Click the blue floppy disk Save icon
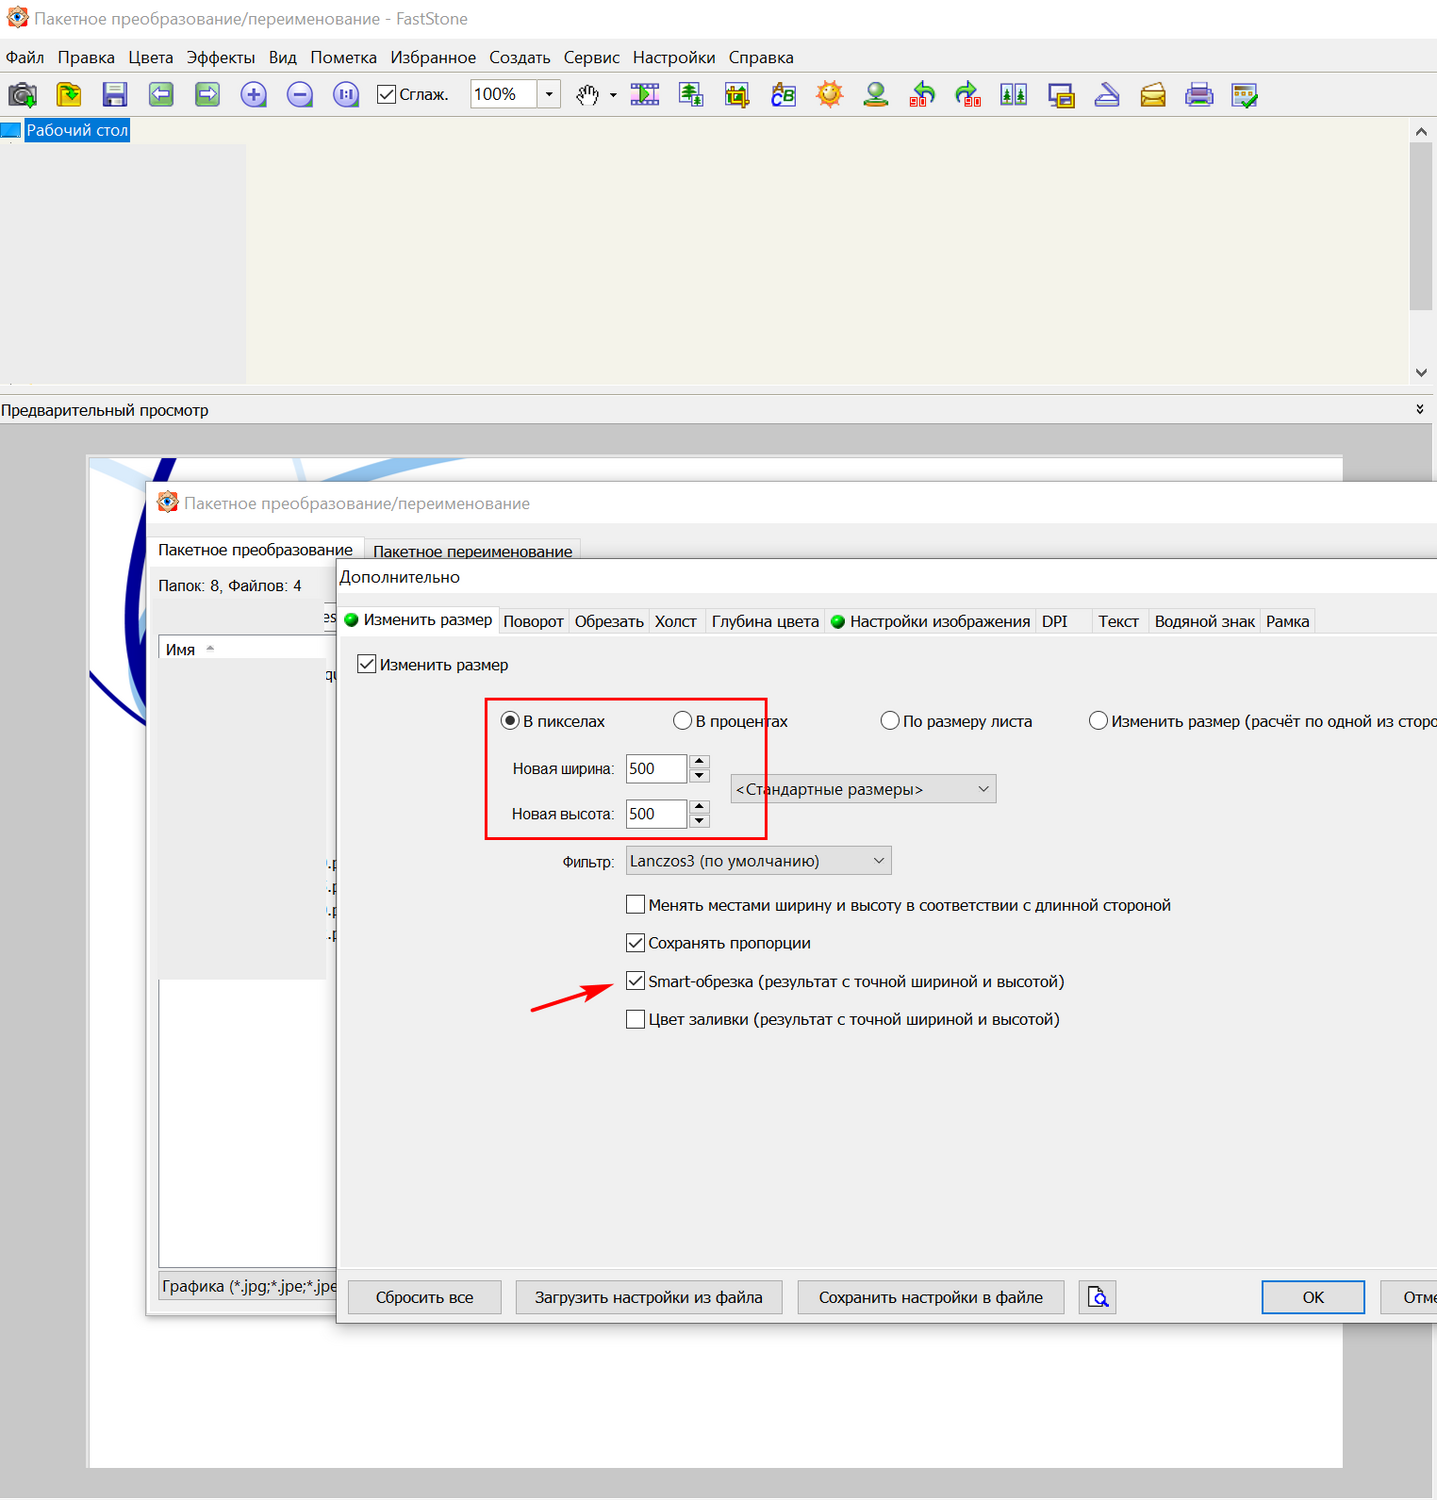The image size is (1437, 1500). (x=115, y=95)
